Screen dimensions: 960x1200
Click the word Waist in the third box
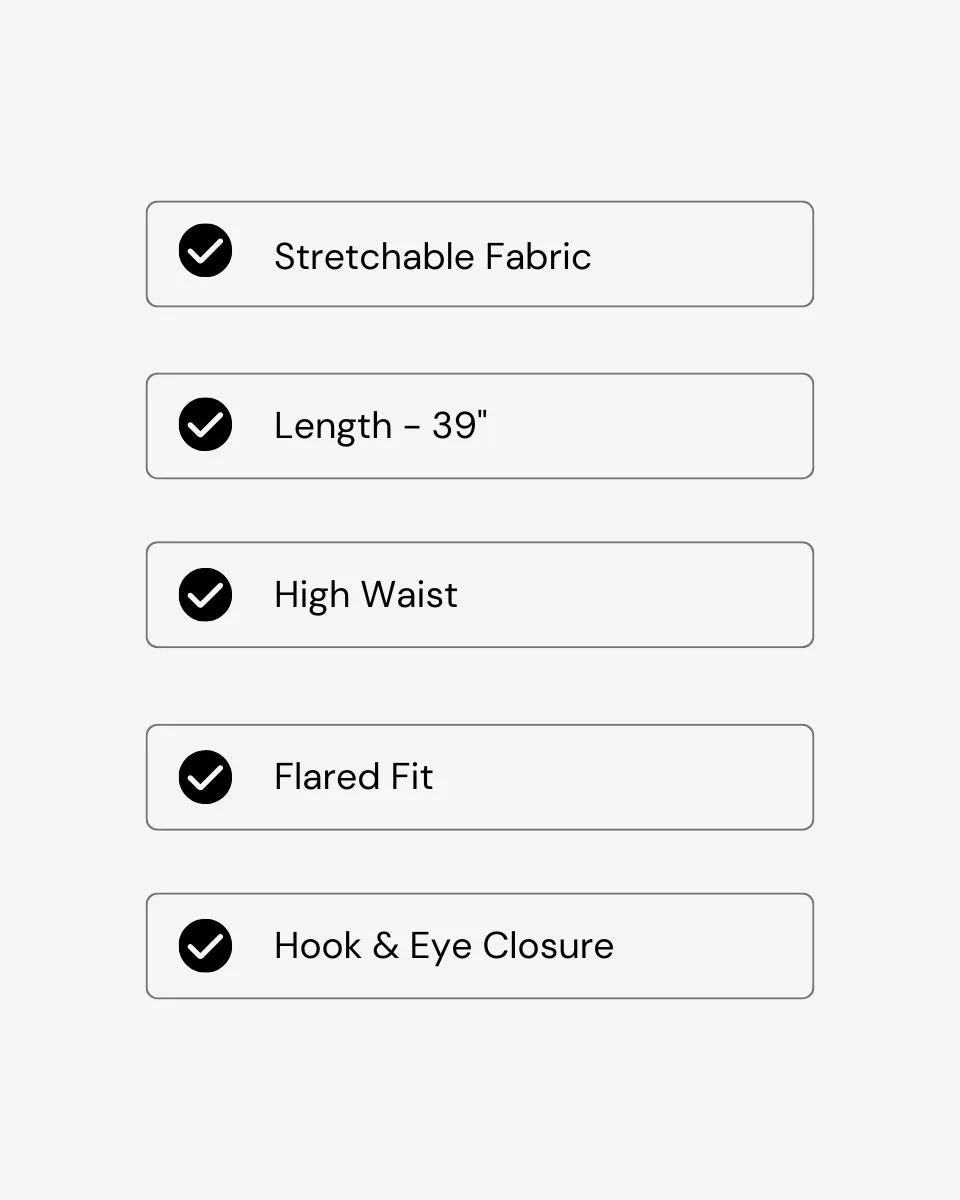click(409, 595)
